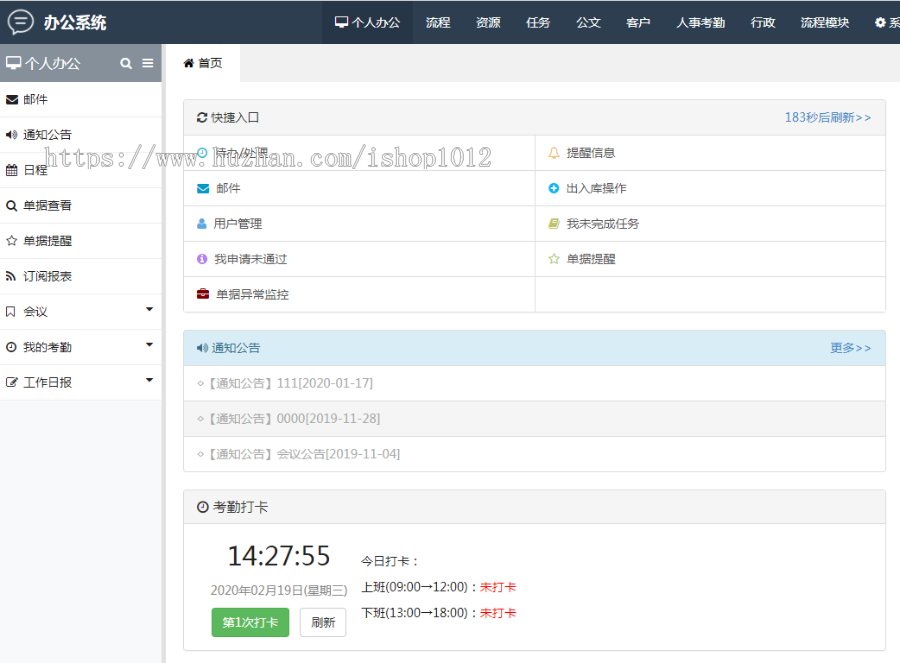Click the clock icon beside 考勤打卡
The width and height of the screenshot is (900, 663).
coord(202,506)
